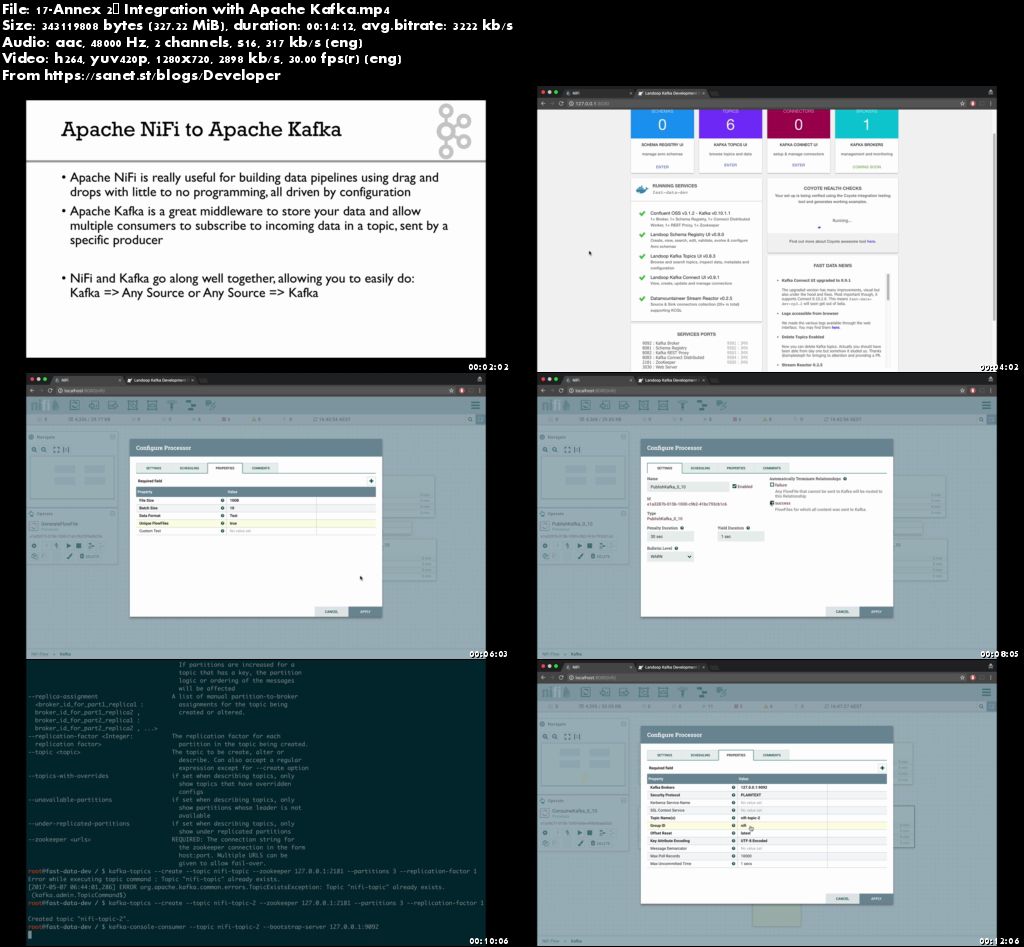Click Cancel button in 00:06:03 frame
Screen dimensions: 1024x947
(x=332, y=611)
